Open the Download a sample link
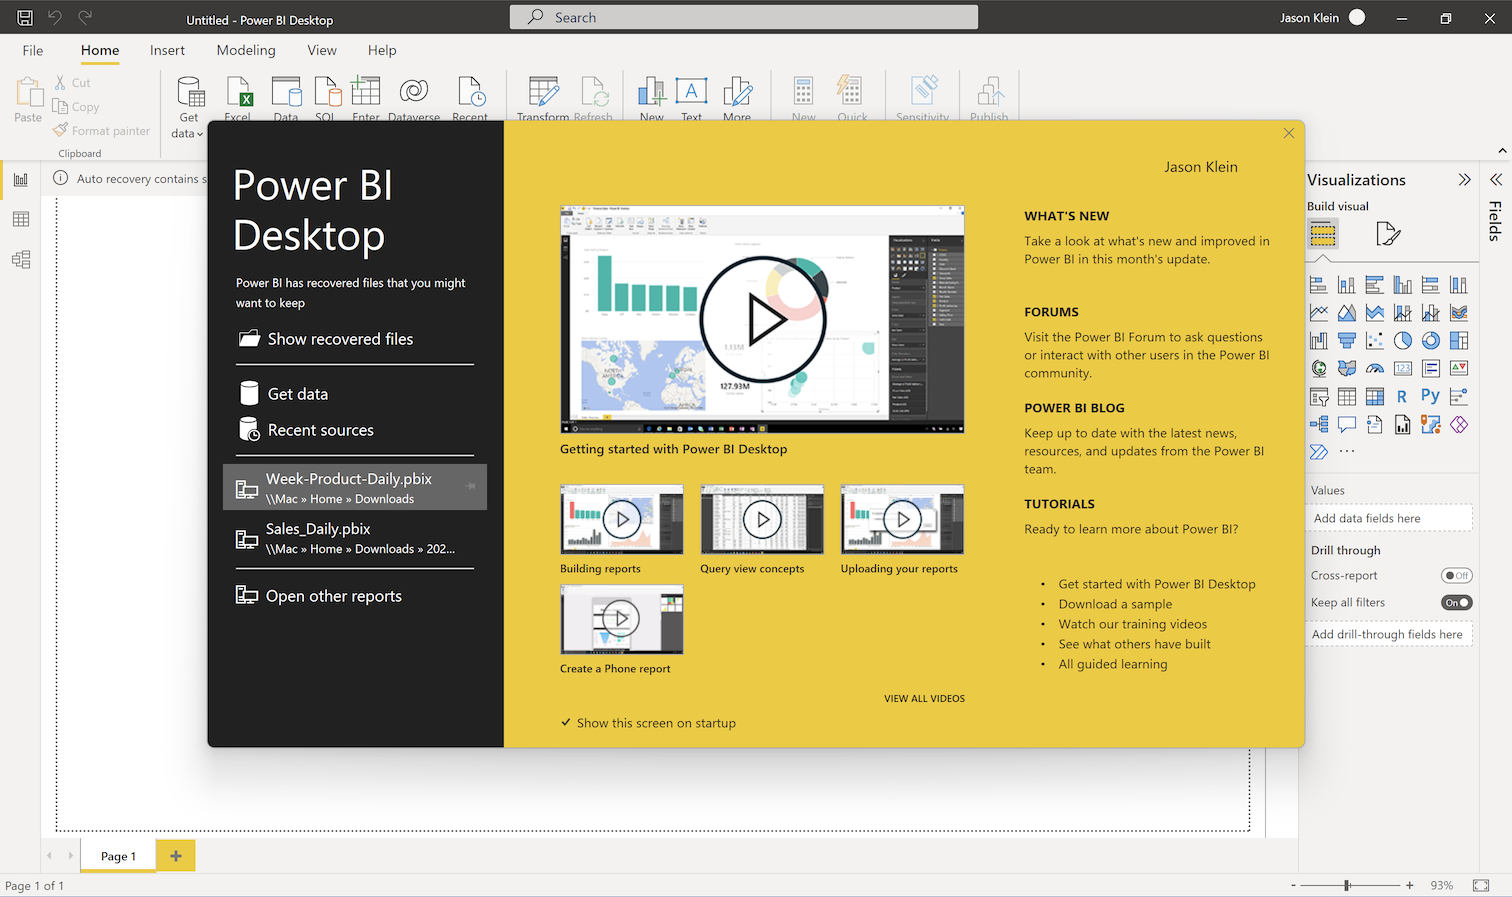 [x=1115, y=604]
